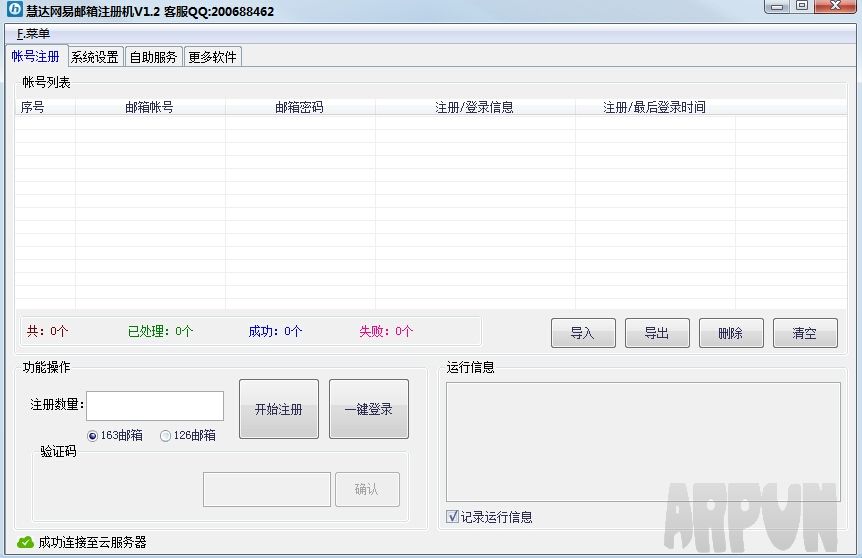The width and height of the screenshot is (862, 558).
Task: Sort by 邮箱帐号 column header
Action: 150,107
